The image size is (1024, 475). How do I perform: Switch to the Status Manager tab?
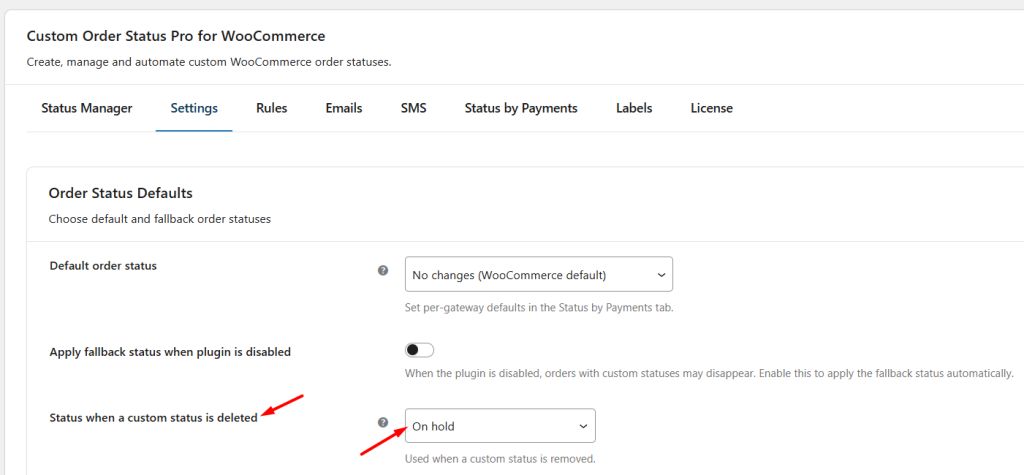click(x=87, y=108)
